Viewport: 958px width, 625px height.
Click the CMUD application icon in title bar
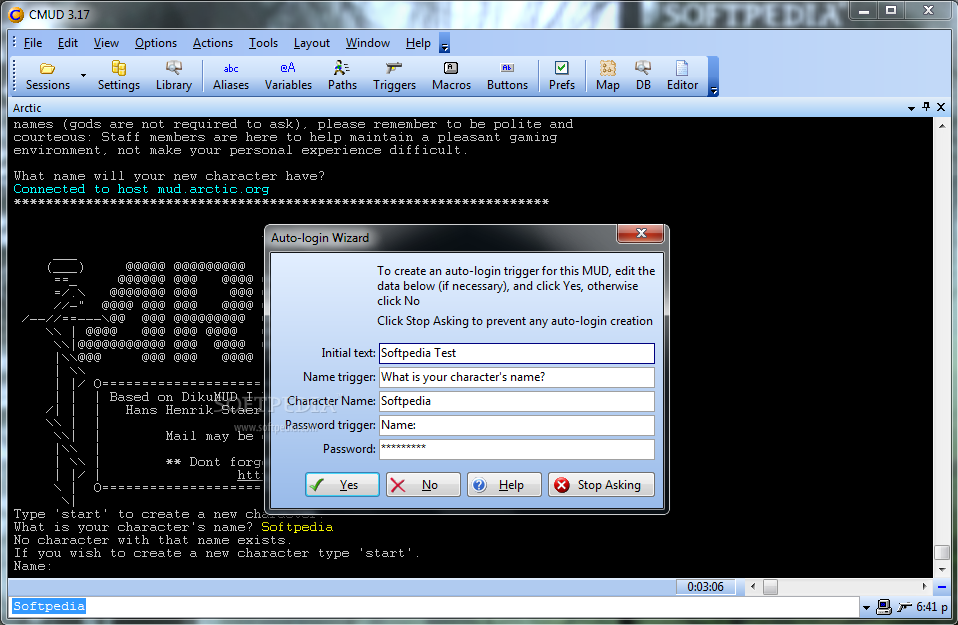(x=16, y=15)
